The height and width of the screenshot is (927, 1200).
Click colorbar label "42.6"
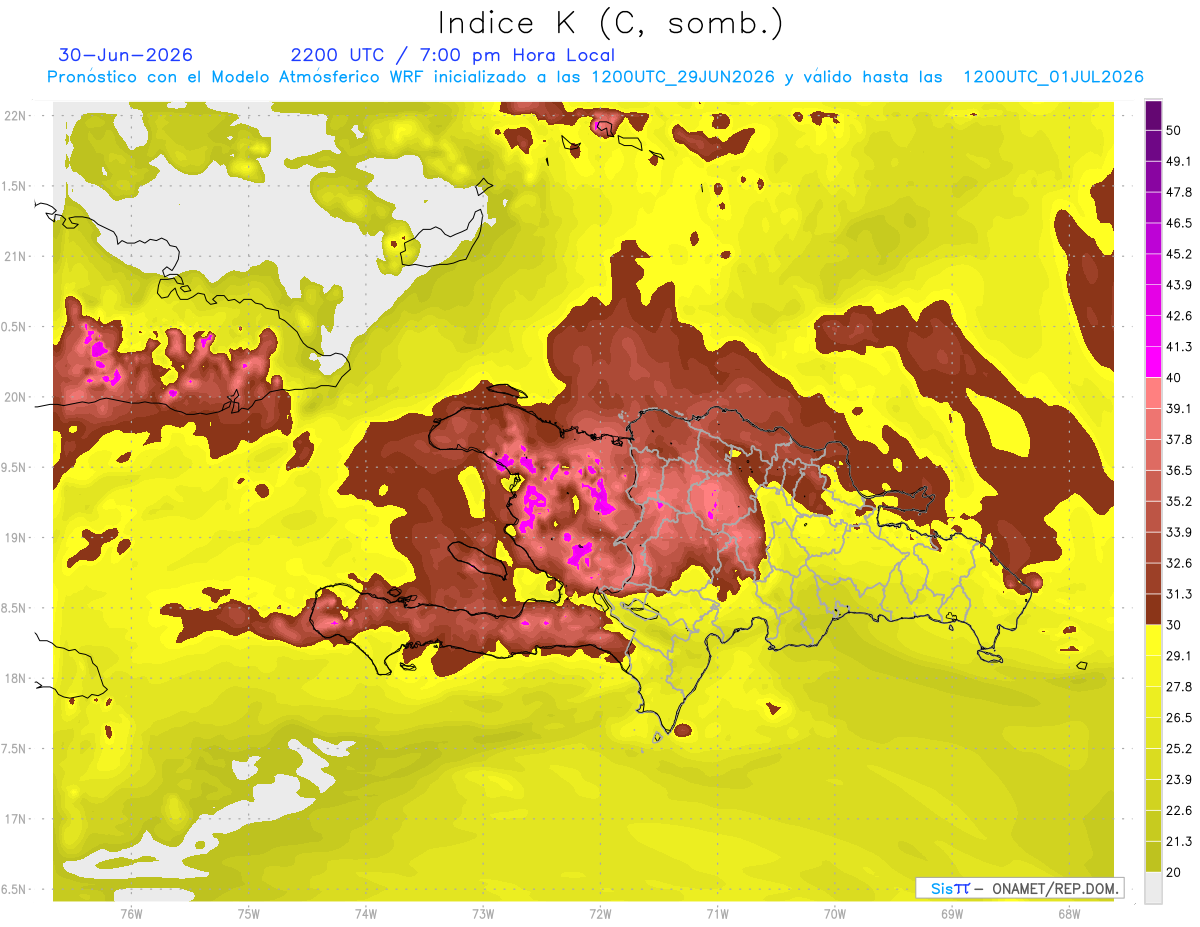1179,316
